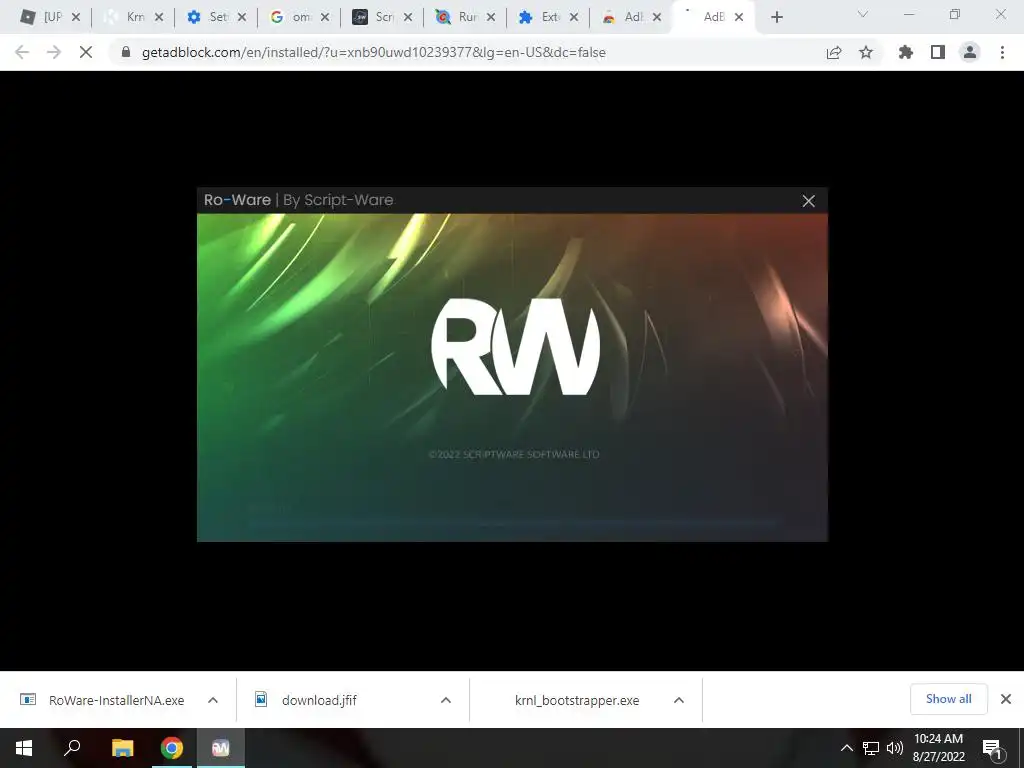Open the Run tab

(x=457, y=17)
